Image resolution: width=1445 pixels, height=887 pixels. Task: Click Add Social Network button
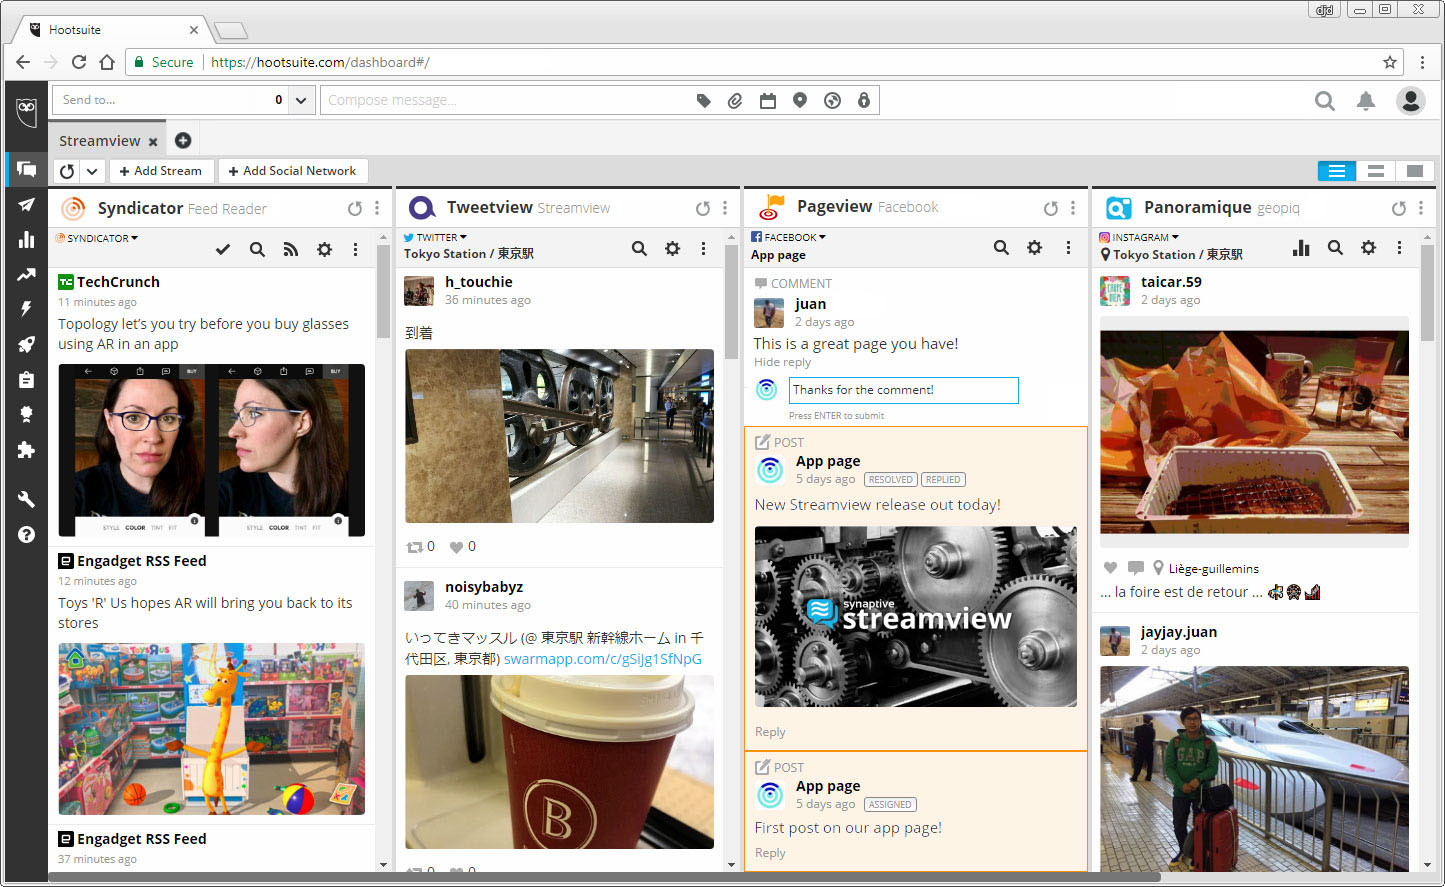[x=293, y=171]
